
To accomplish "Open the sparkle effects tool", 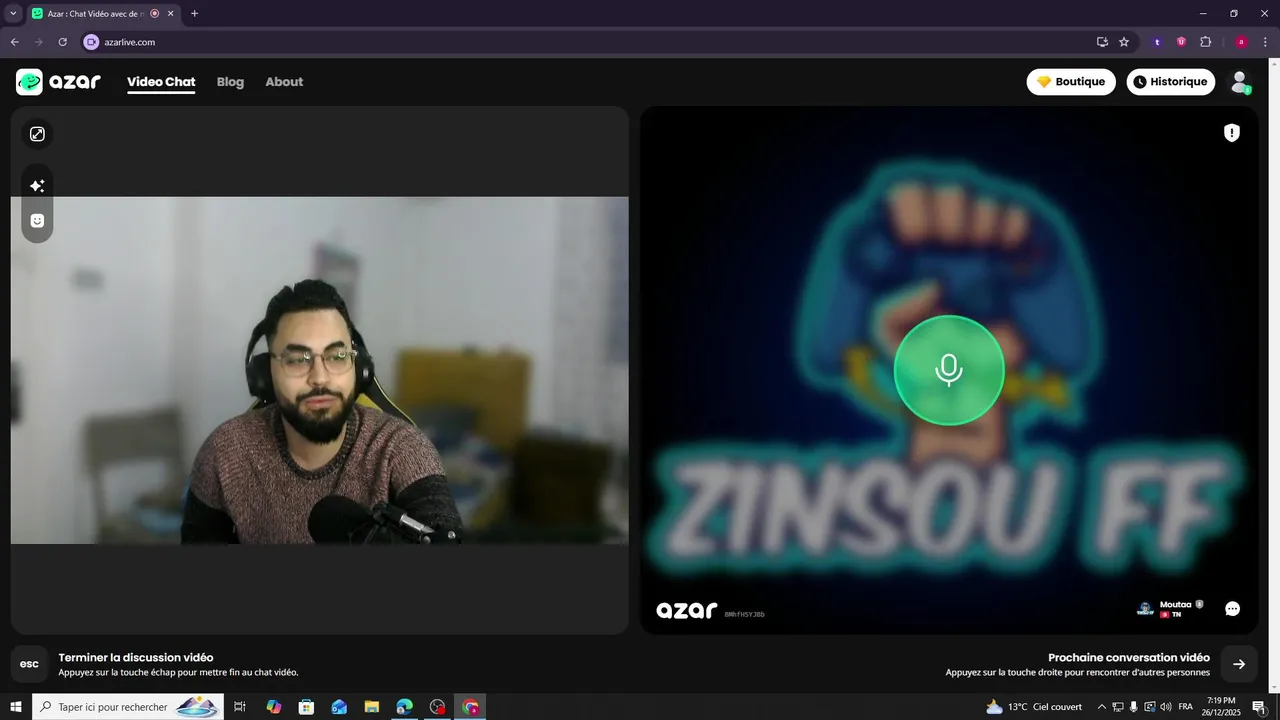I will point(37,186).
